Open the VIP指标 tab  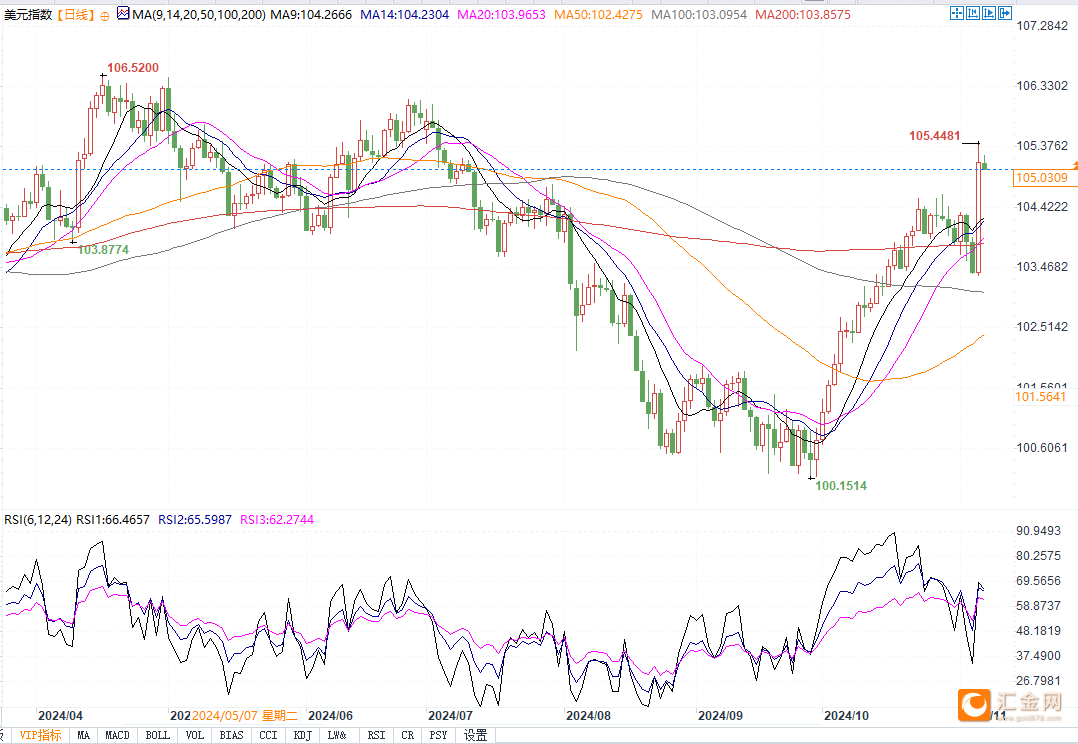(x=40, y=735)
